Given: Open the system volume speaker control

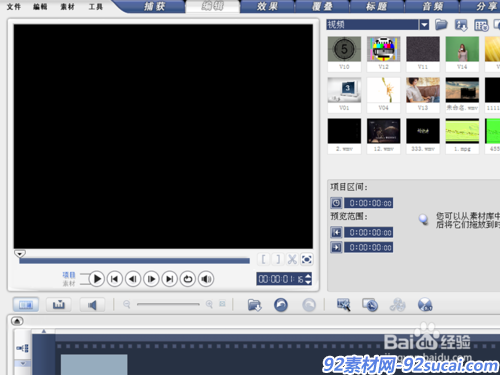Looking at the screenshot, I should point(206,279).
